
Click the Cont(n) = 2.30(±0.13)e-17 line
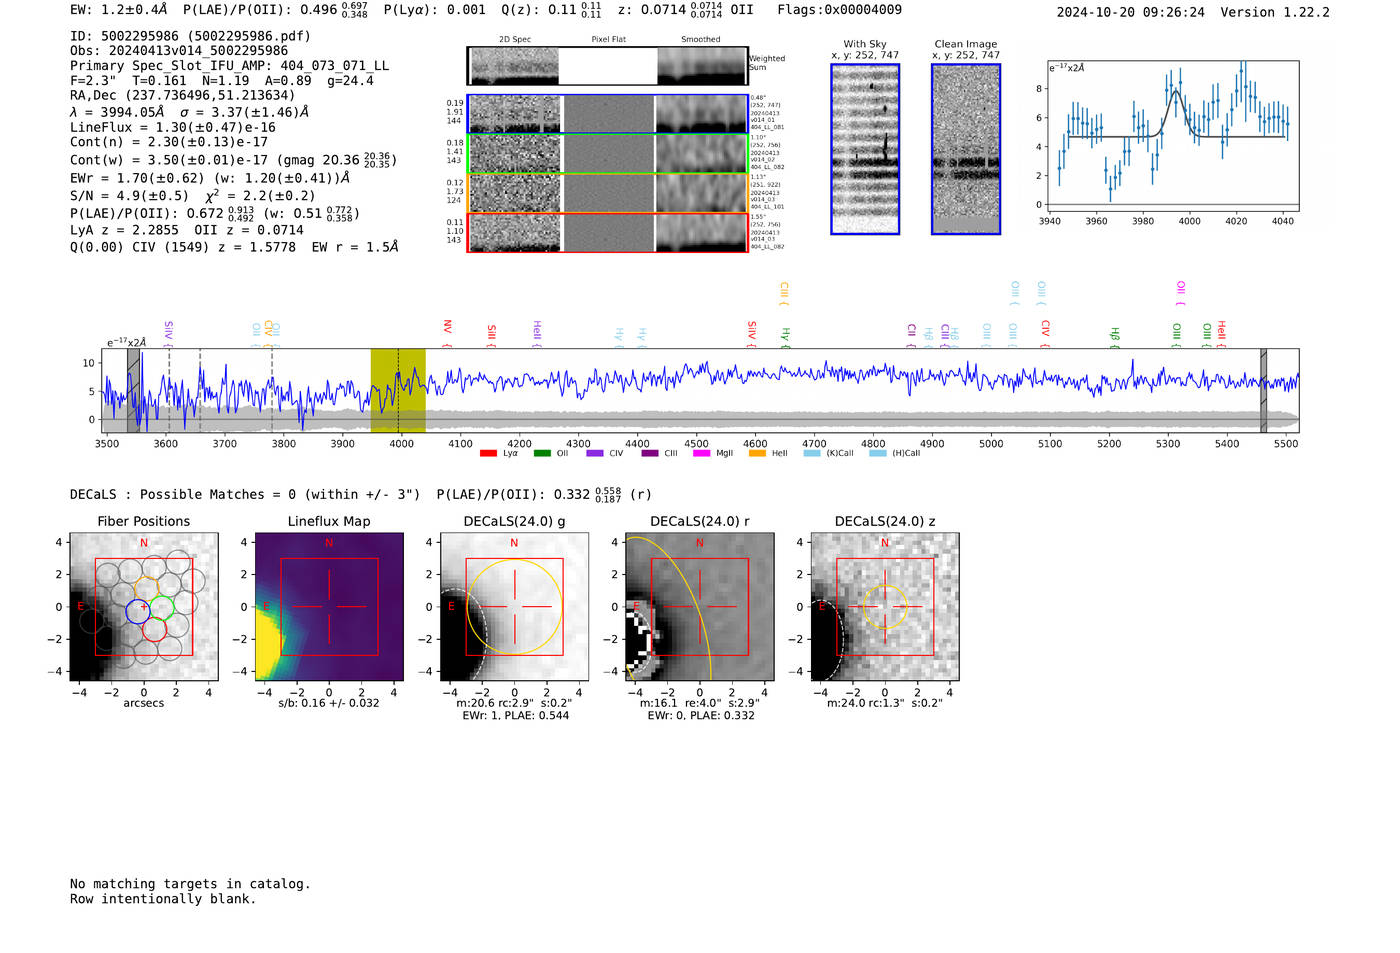pyautogui.click(x=169, y=142)
